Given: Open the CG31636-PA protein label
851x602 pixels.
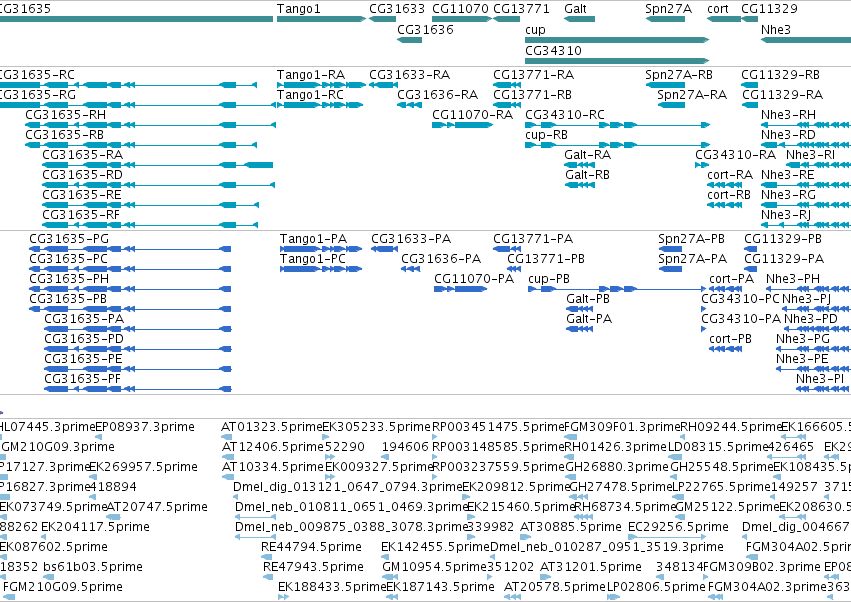Looking at the screenshot, I should 441,259.
